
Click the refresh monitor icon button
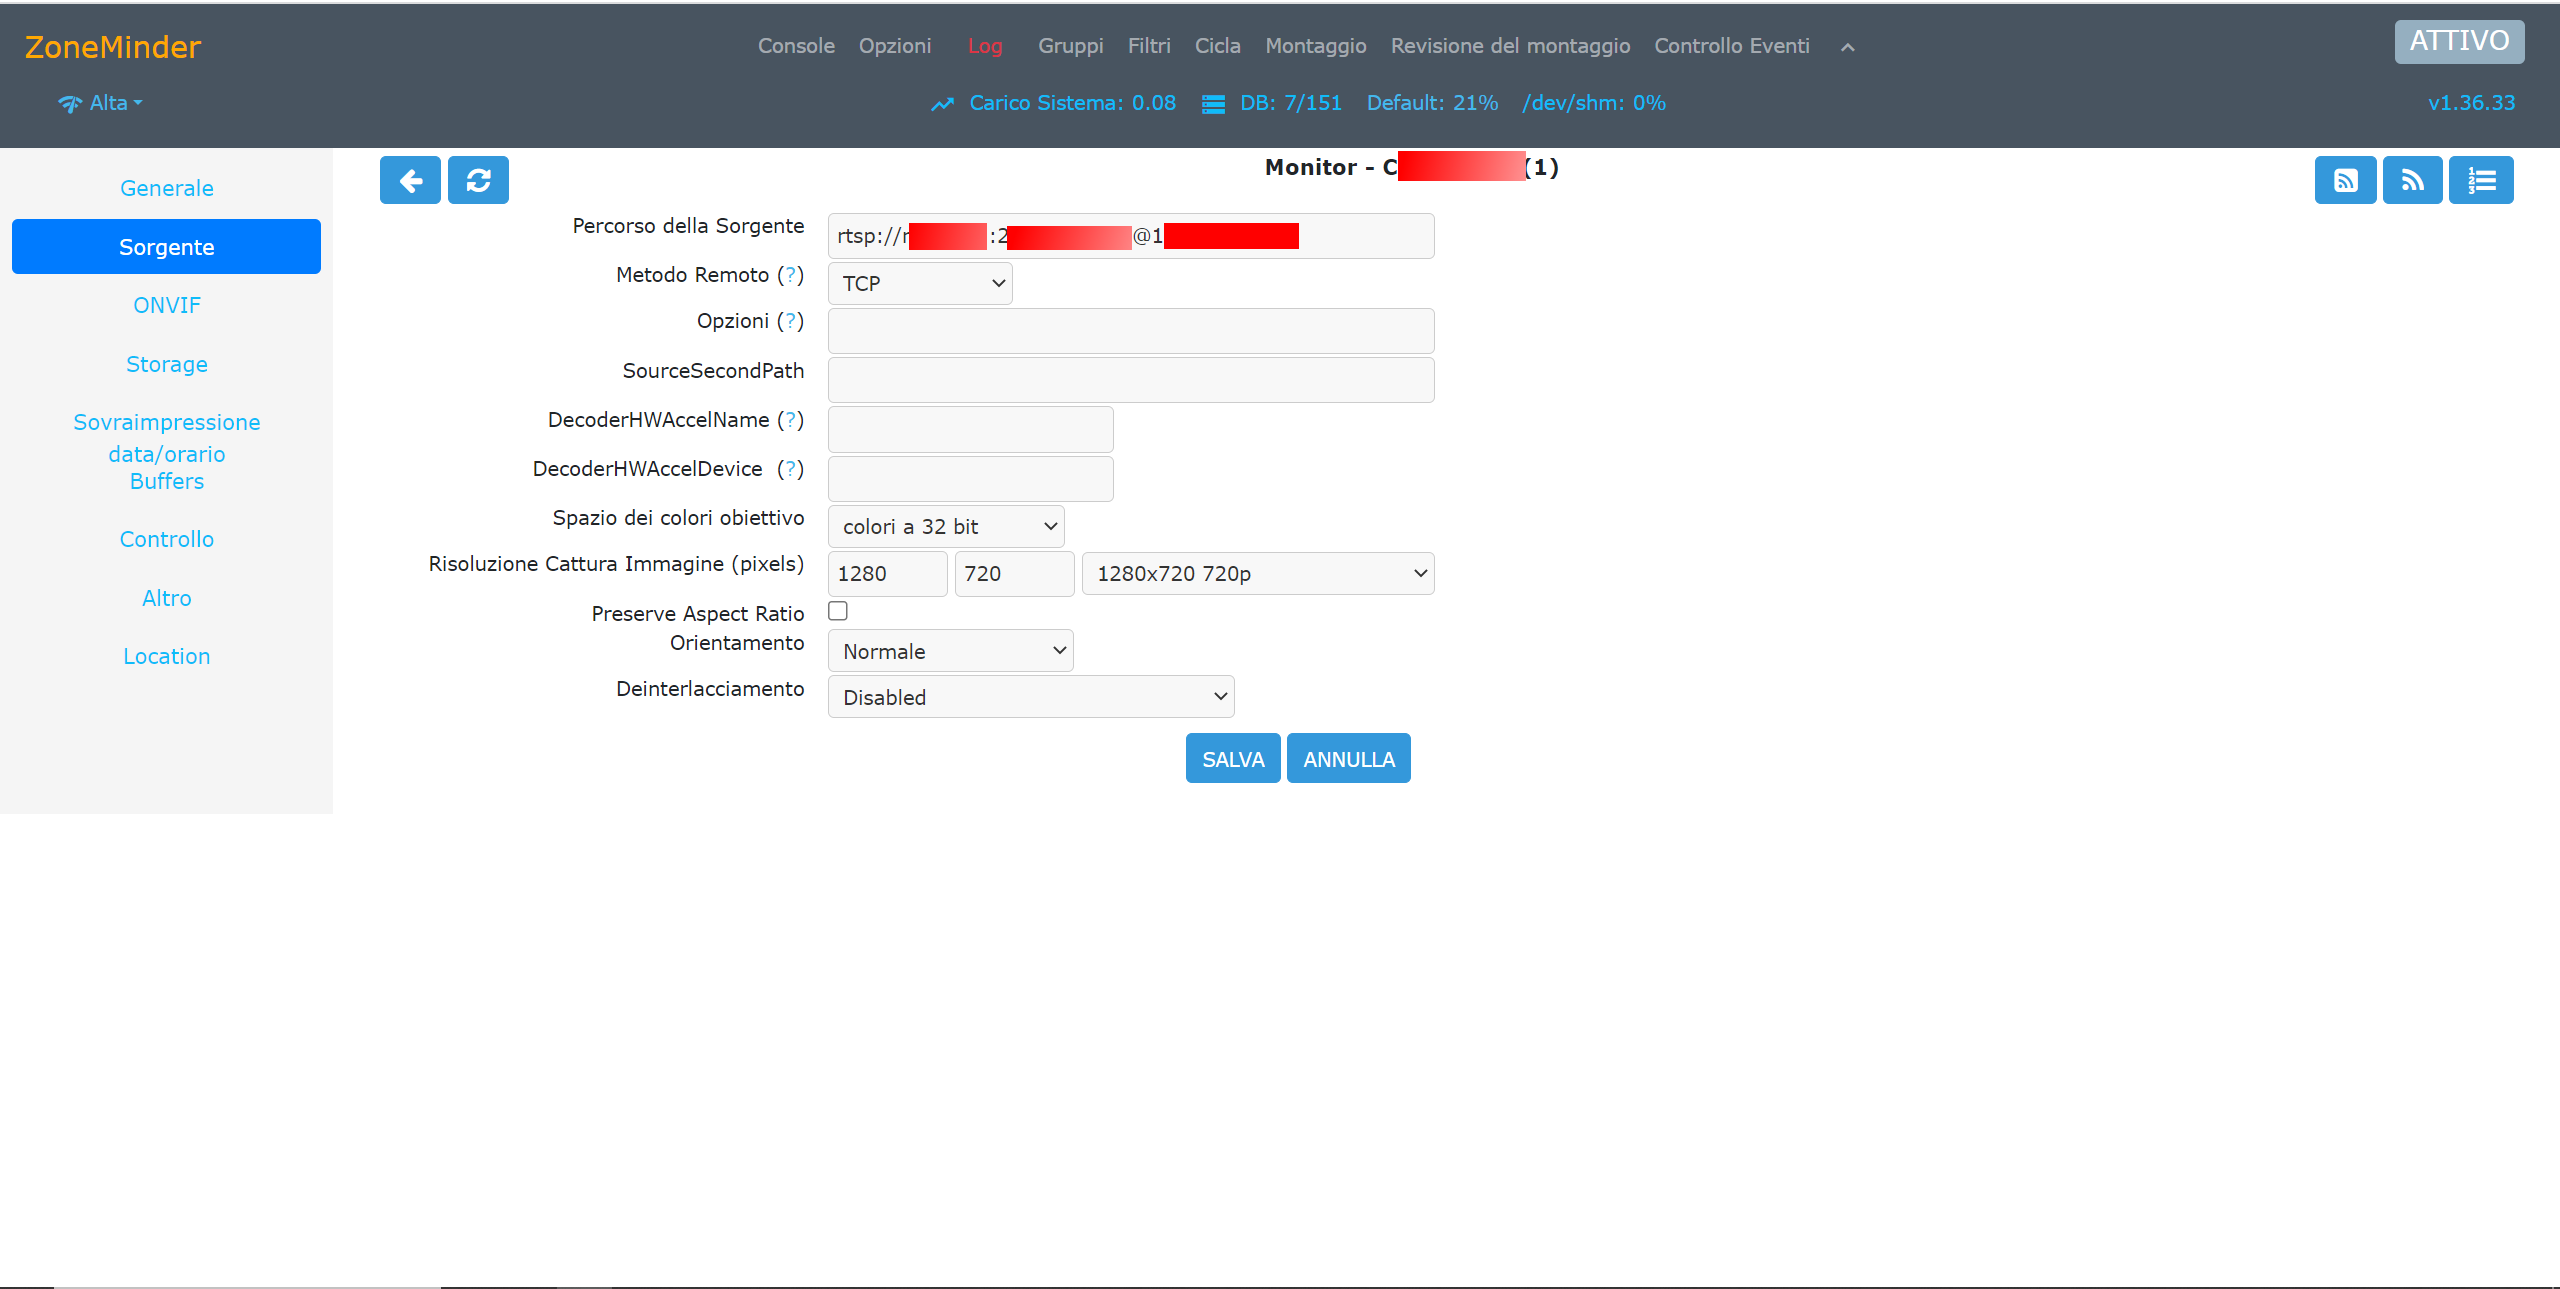point(478,180)
